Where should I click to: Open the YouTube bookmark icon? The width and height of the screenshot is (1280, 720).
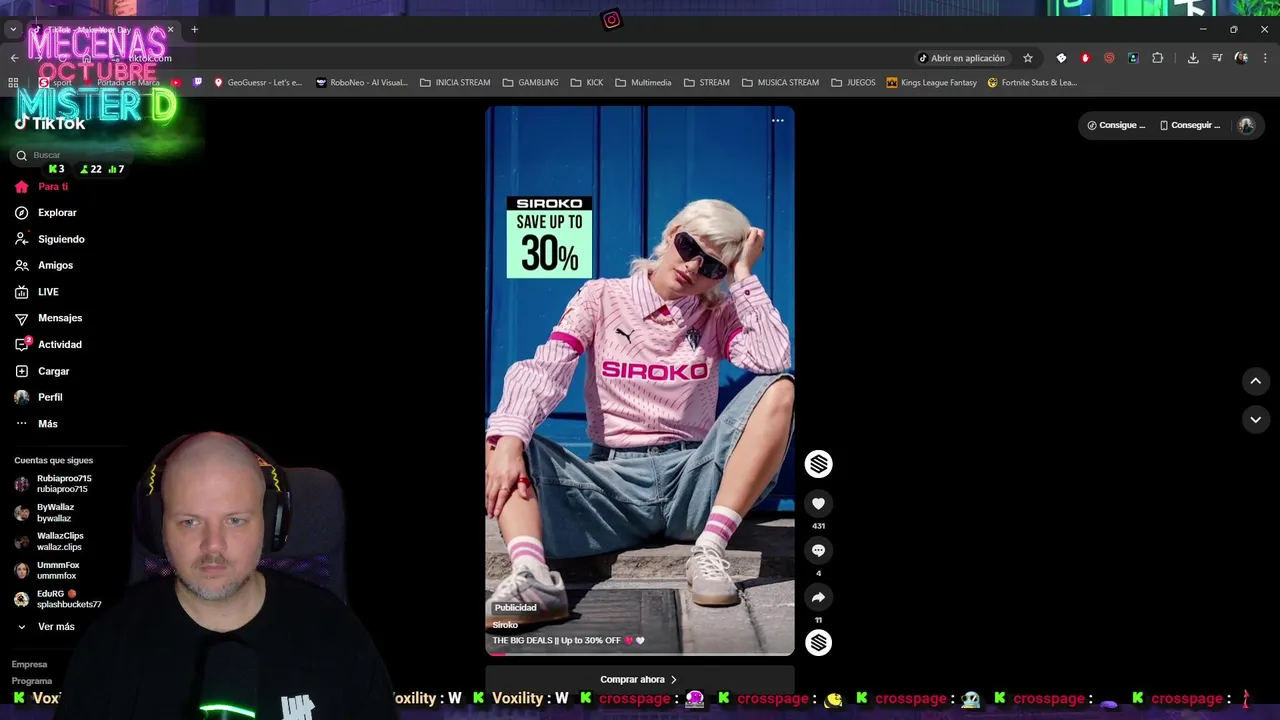coord(176,83)
